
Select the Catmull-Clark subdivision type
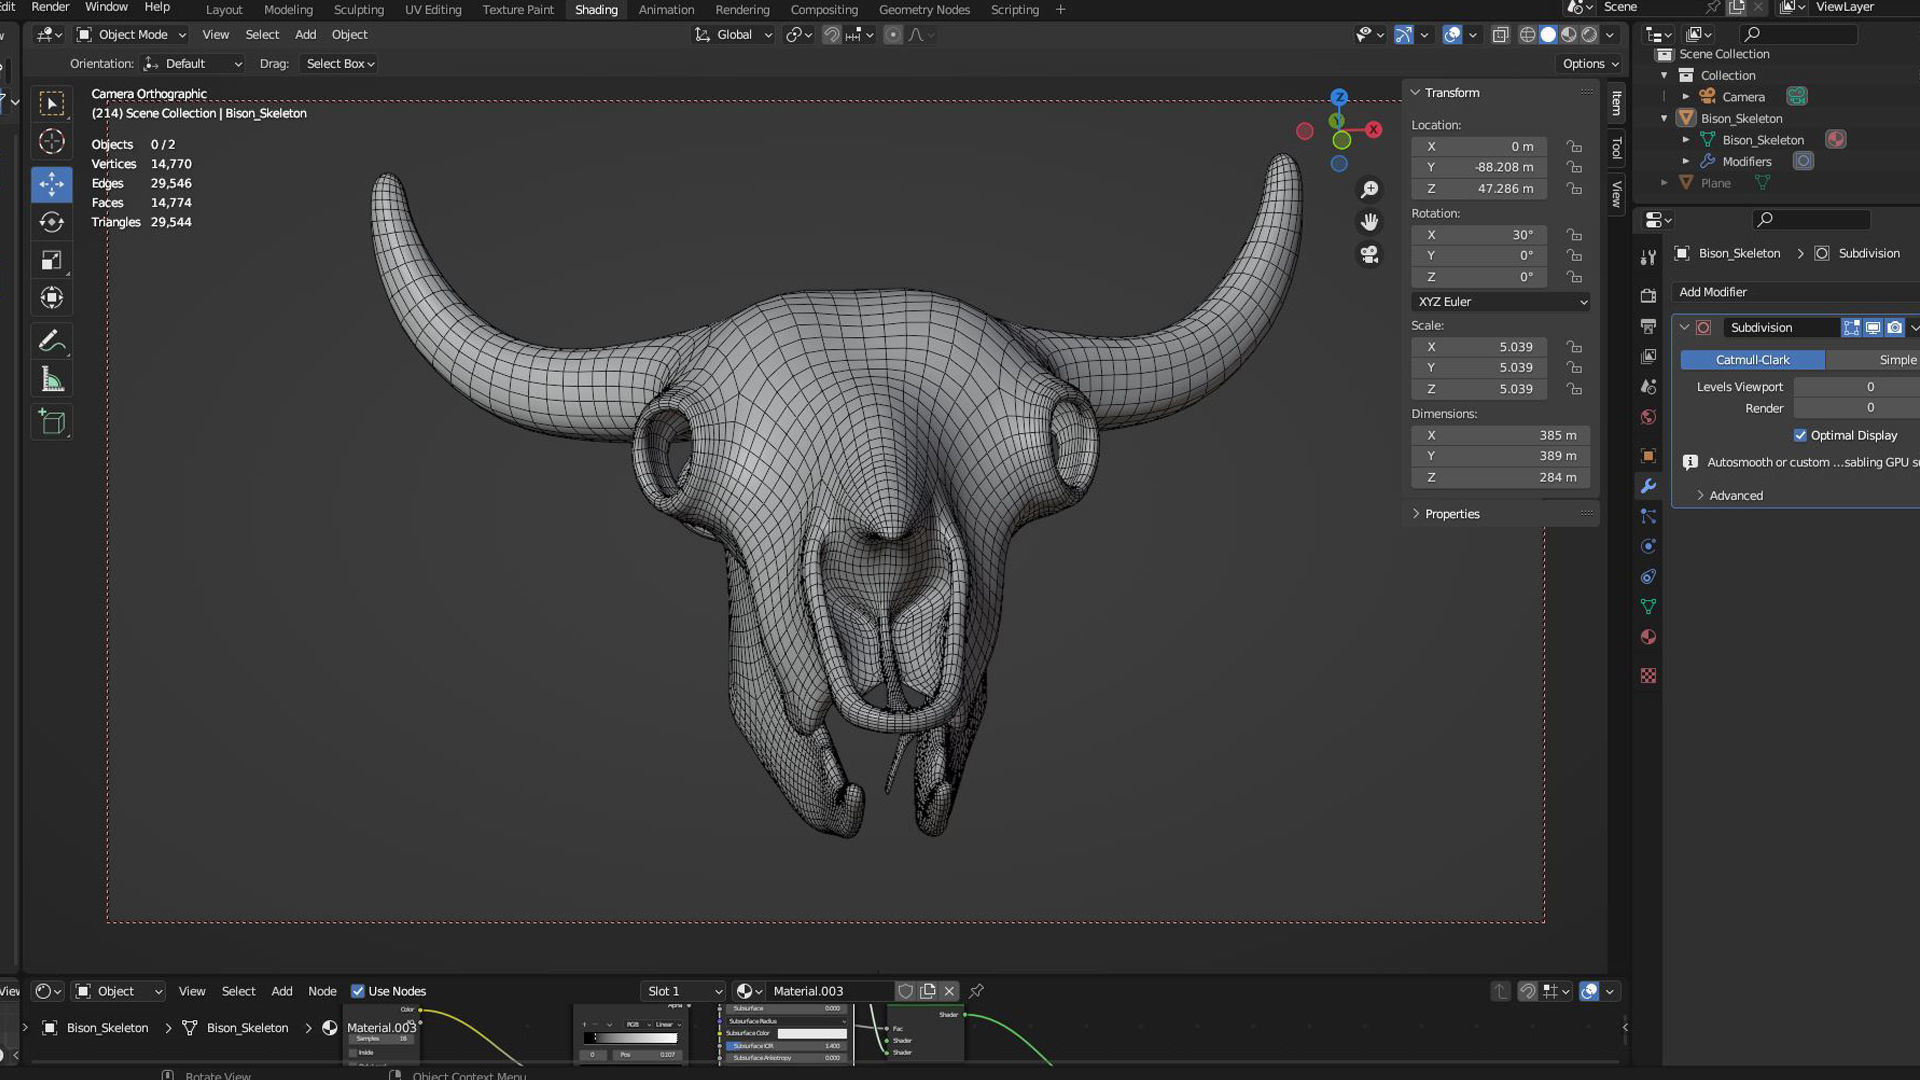(x=1752, y=360)
